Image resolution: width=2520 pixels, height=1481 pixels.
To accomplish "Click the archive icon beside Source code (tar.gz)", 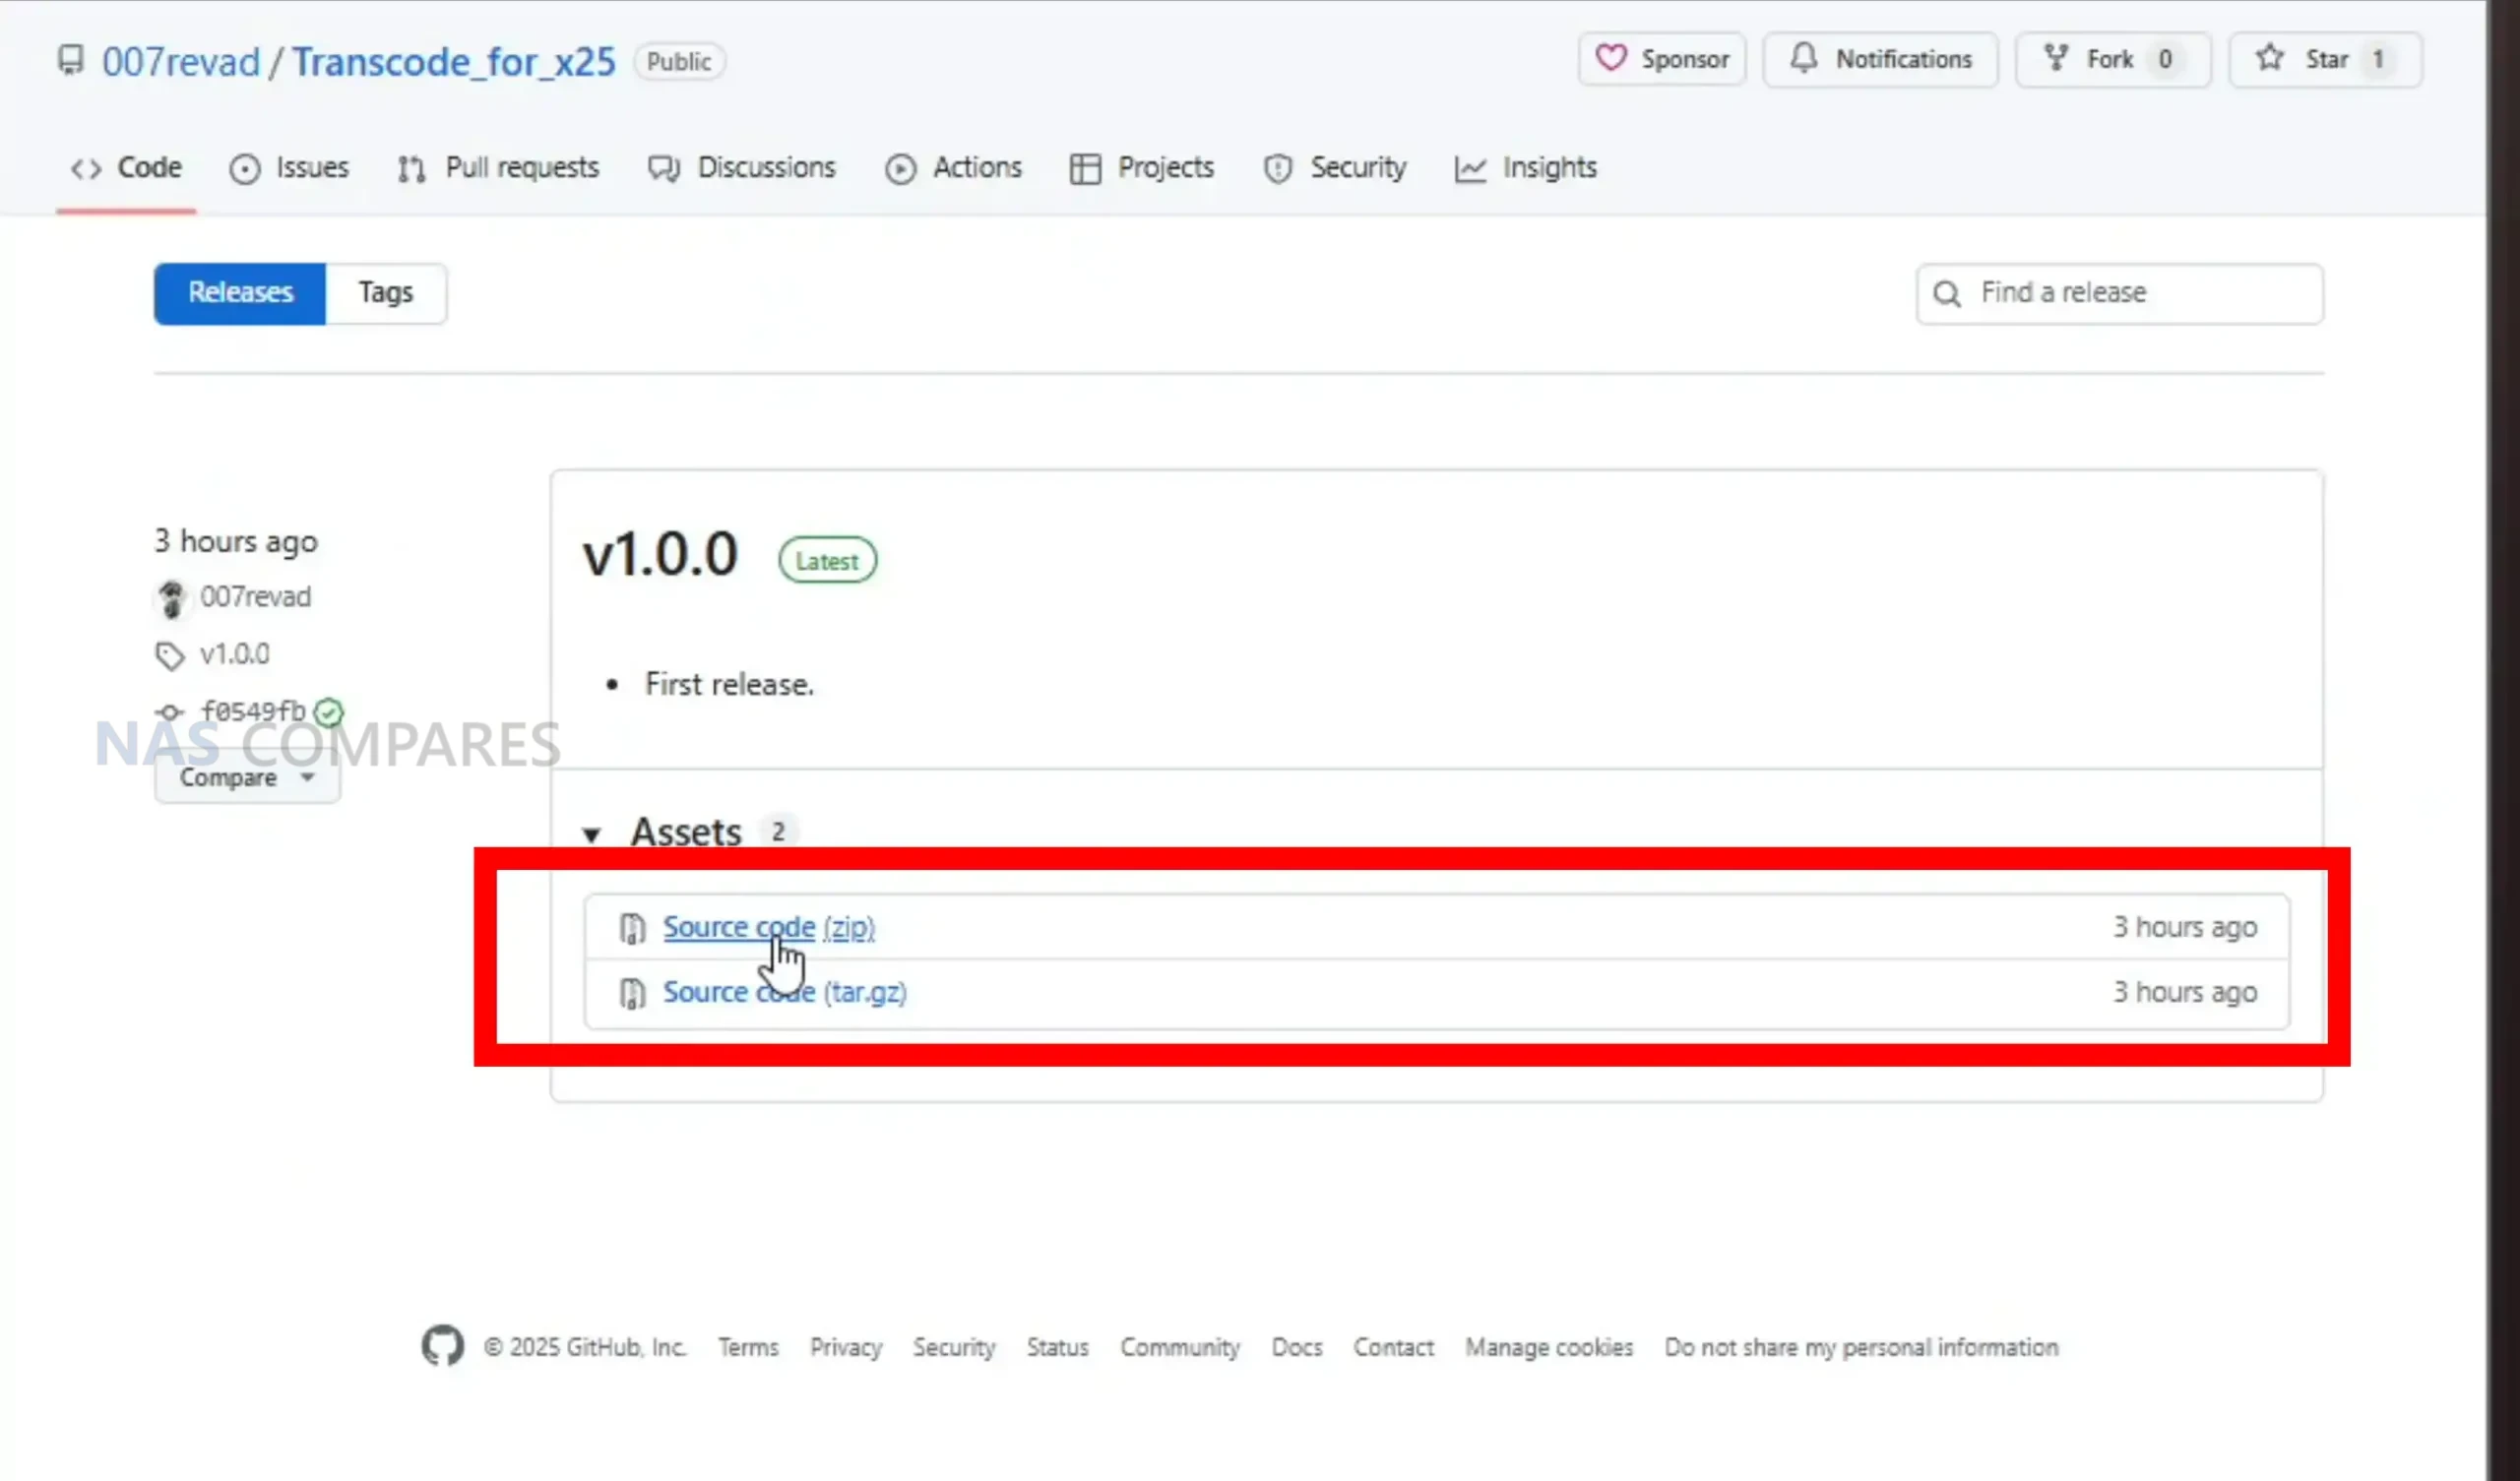I will click(632, 993).
